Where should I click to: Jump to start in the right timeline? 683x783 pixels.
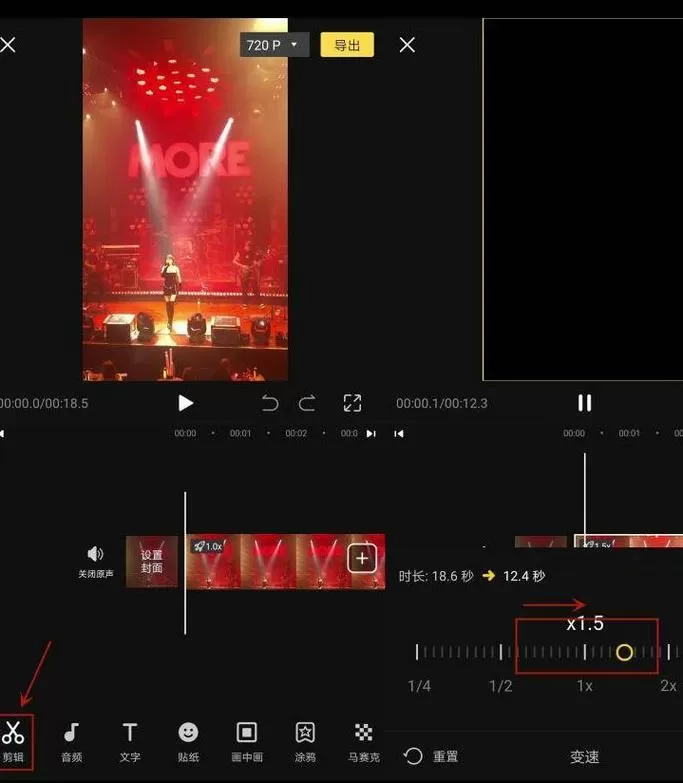click(x=398, y=433)
